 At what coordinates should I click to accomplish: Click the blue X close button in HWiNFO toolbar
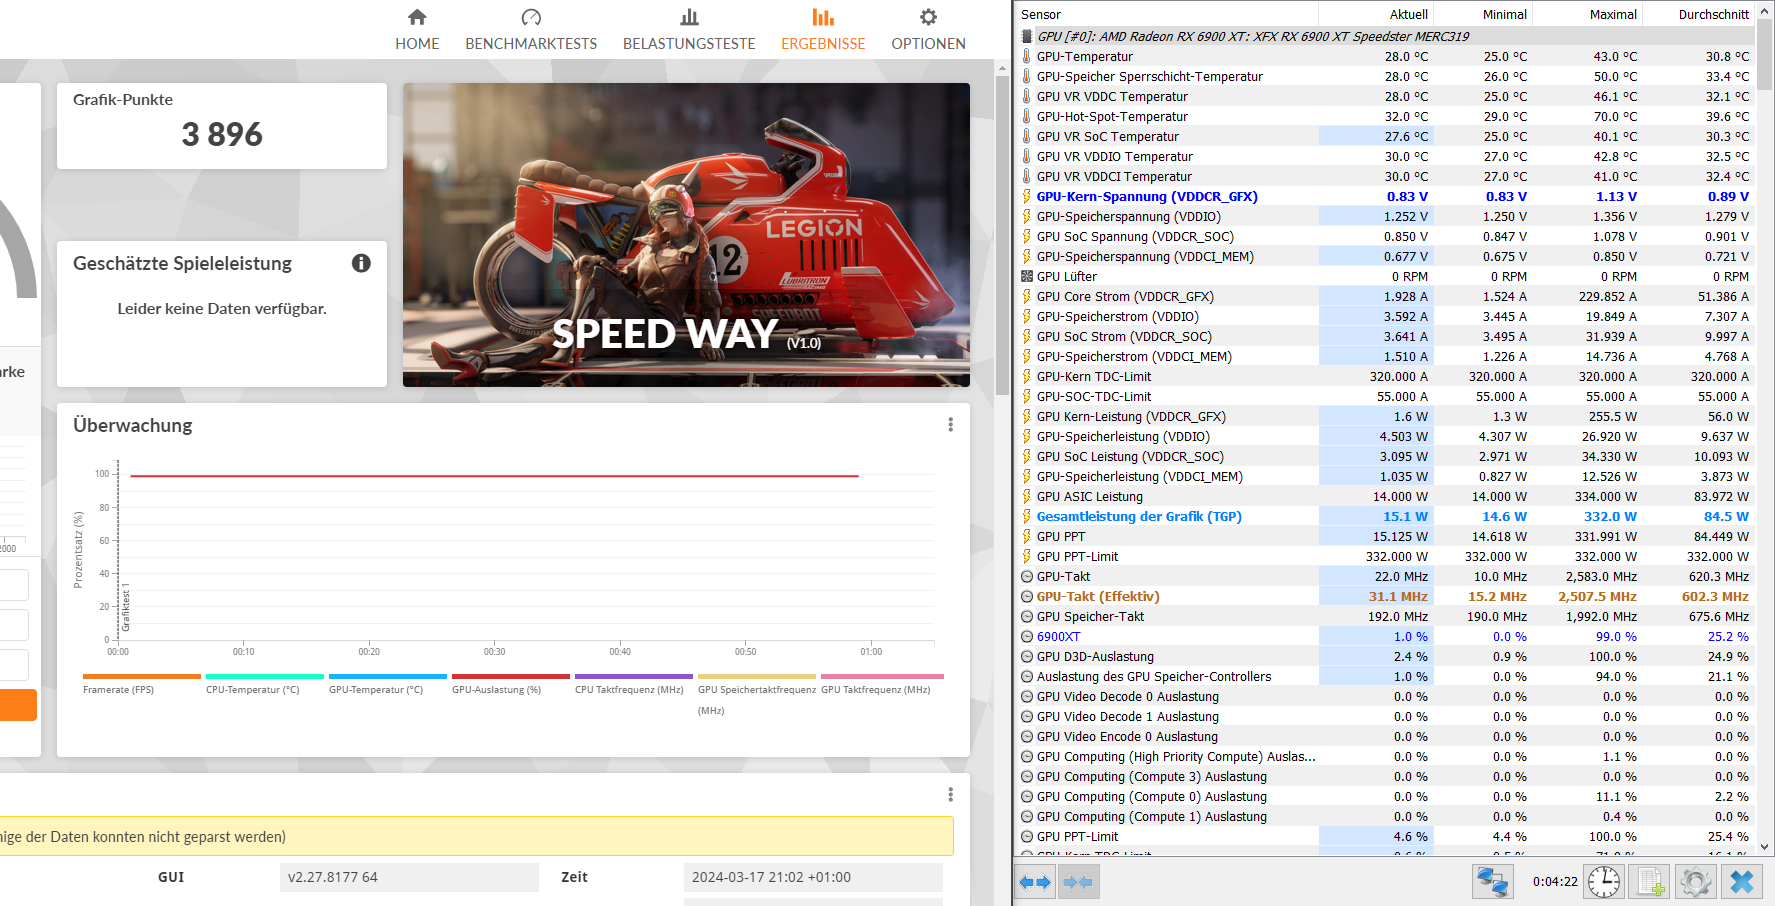click(1742, 882)
